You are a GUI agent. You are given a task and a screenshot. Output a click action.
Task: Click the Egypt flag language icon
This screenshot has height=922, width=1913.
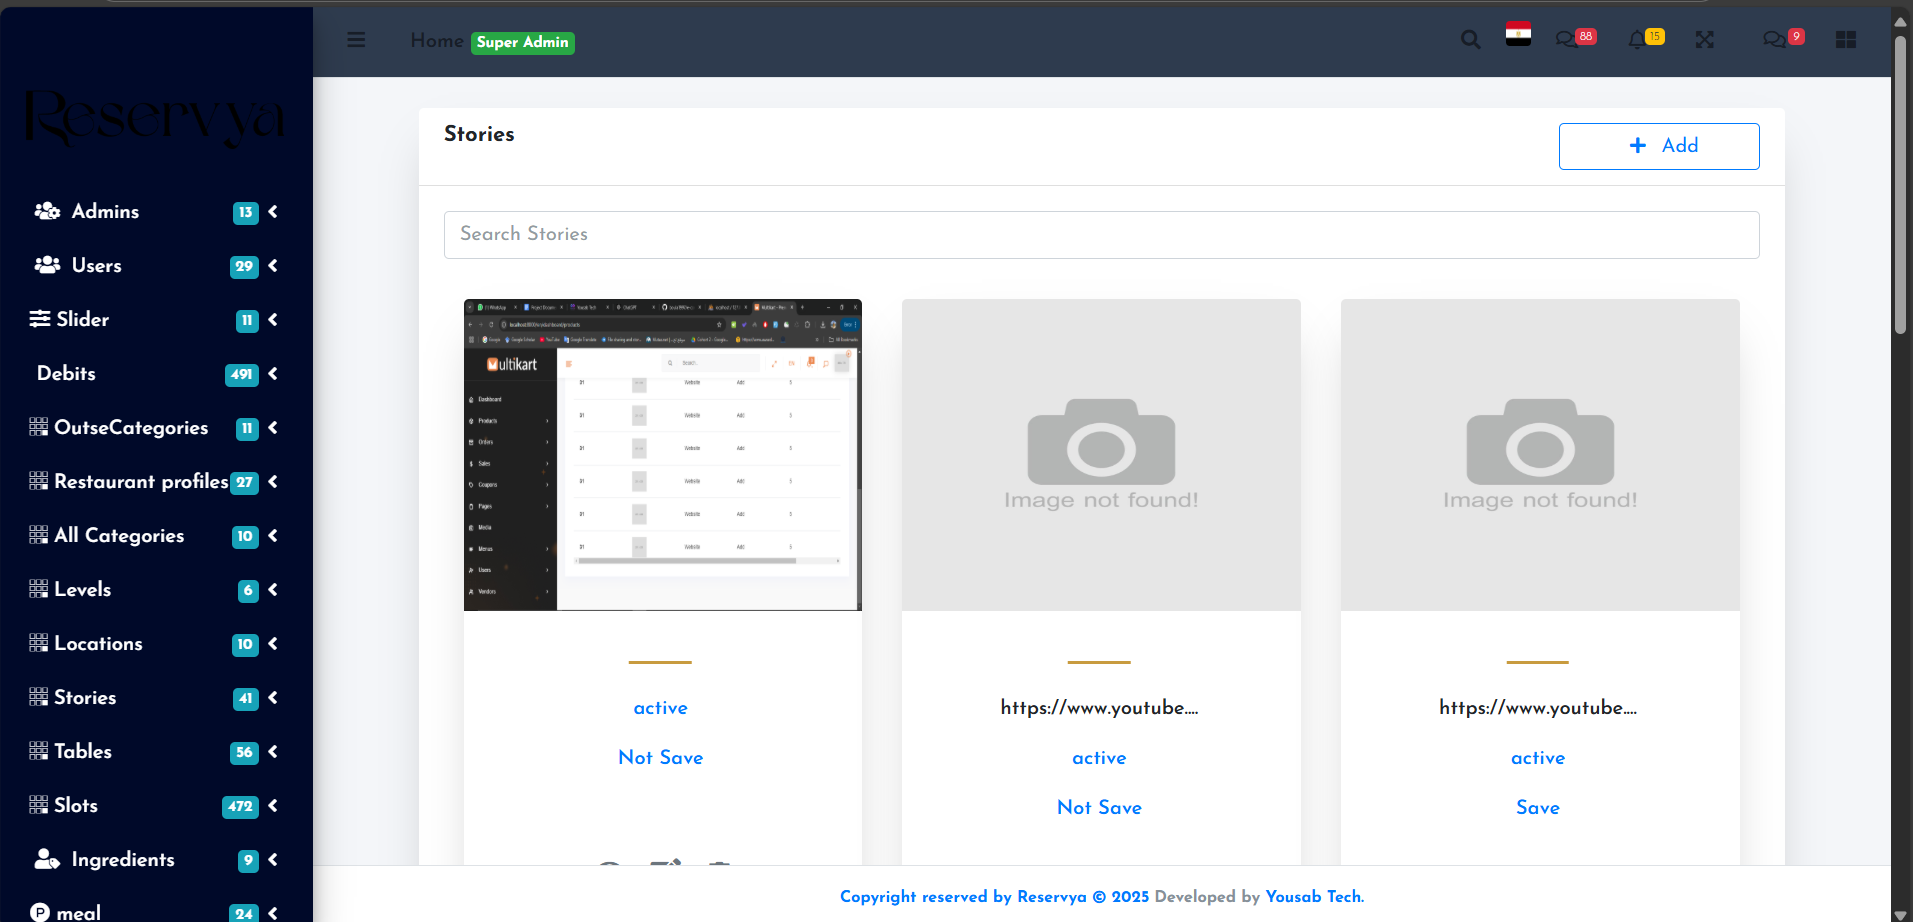click(1518, 35)
